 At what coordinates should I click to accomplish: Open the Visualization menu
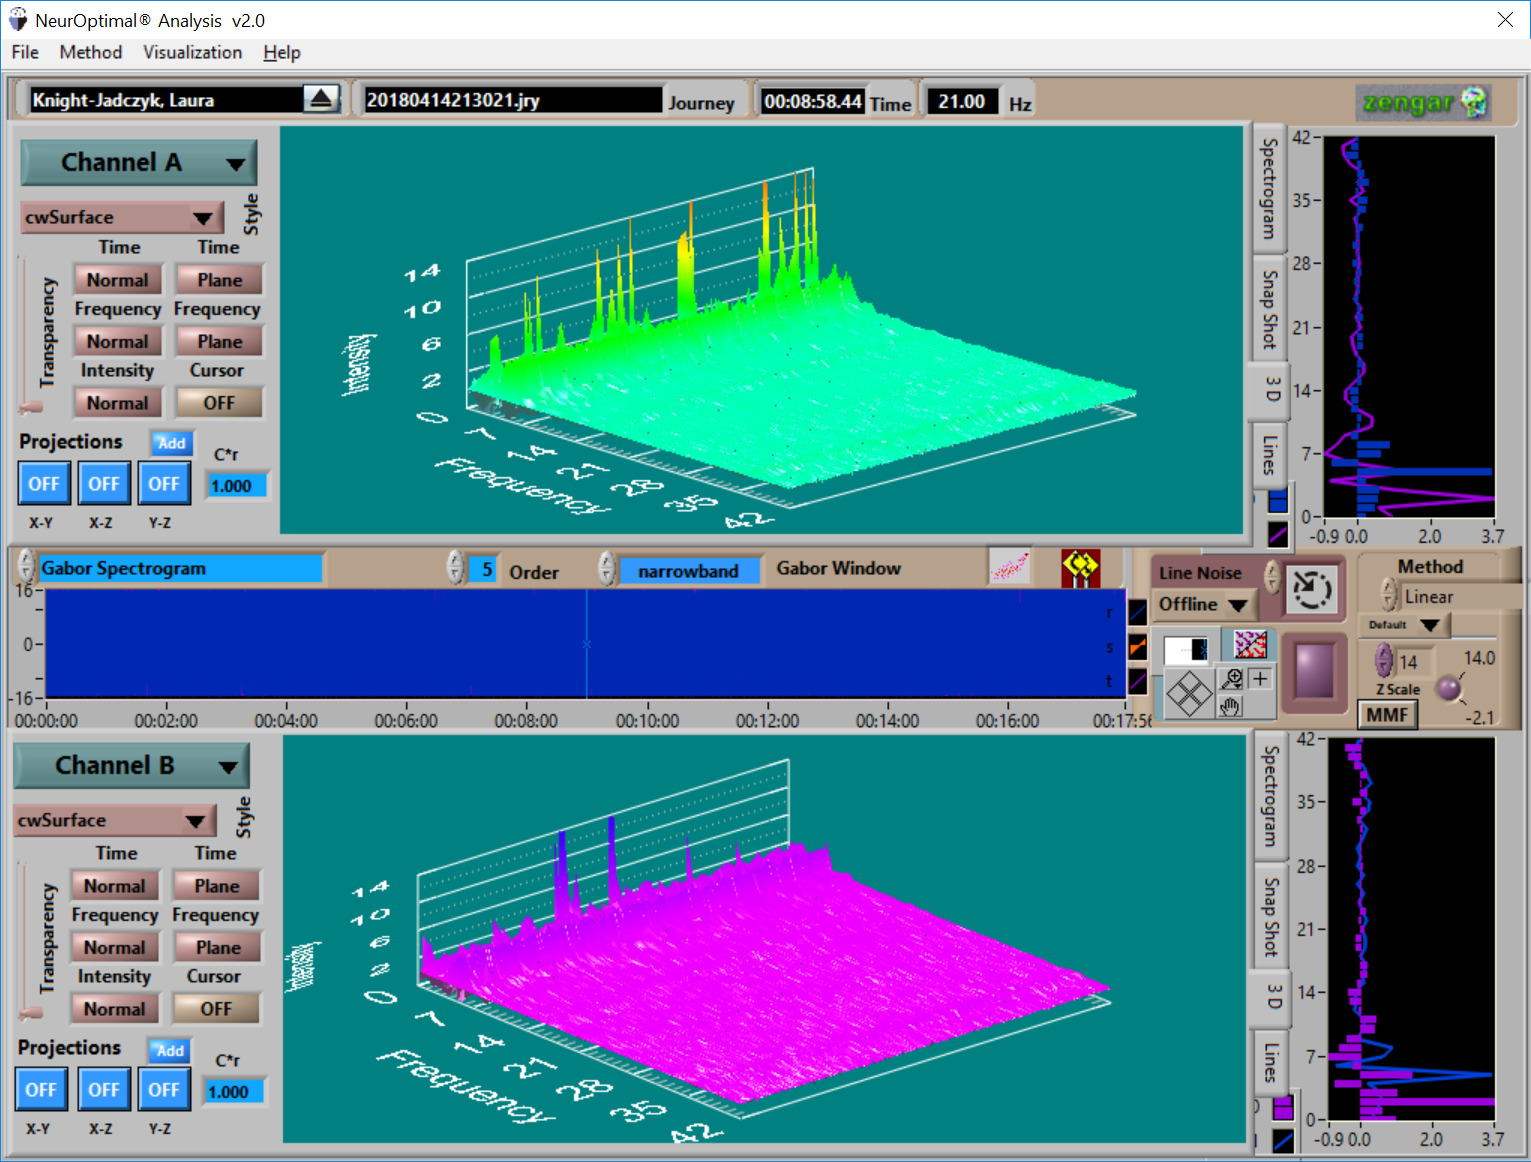point(192,52)
